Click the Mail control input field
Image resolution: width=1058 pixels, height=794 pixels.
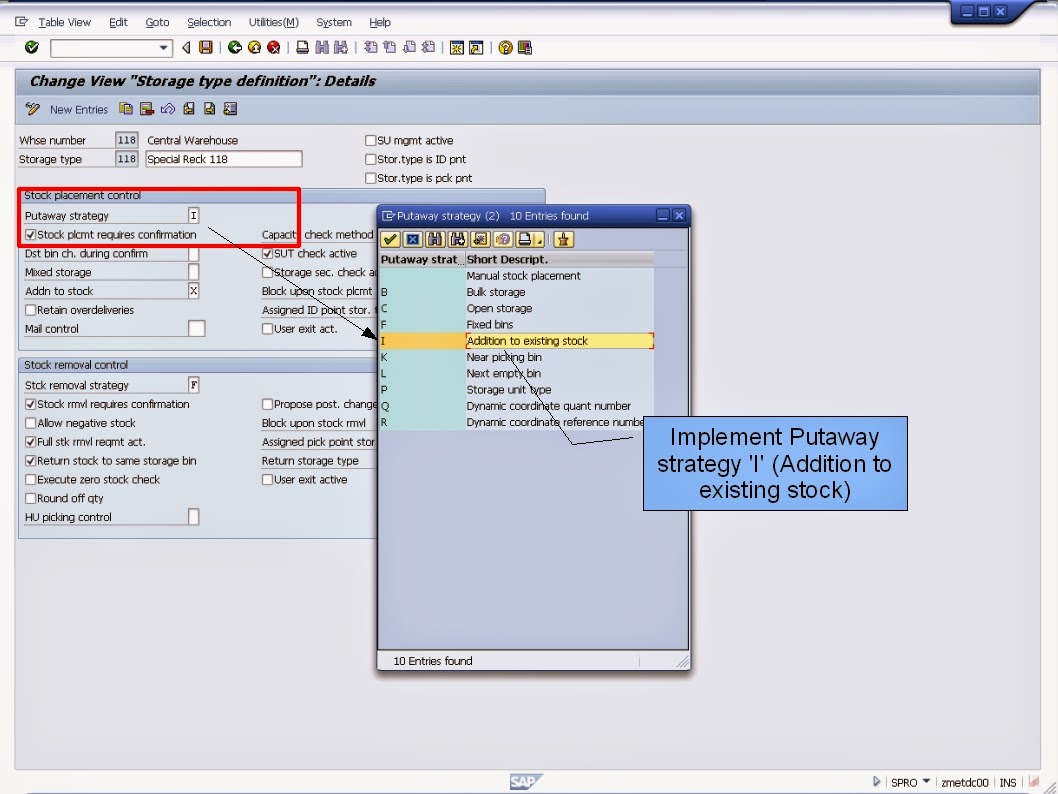(196, 329)
